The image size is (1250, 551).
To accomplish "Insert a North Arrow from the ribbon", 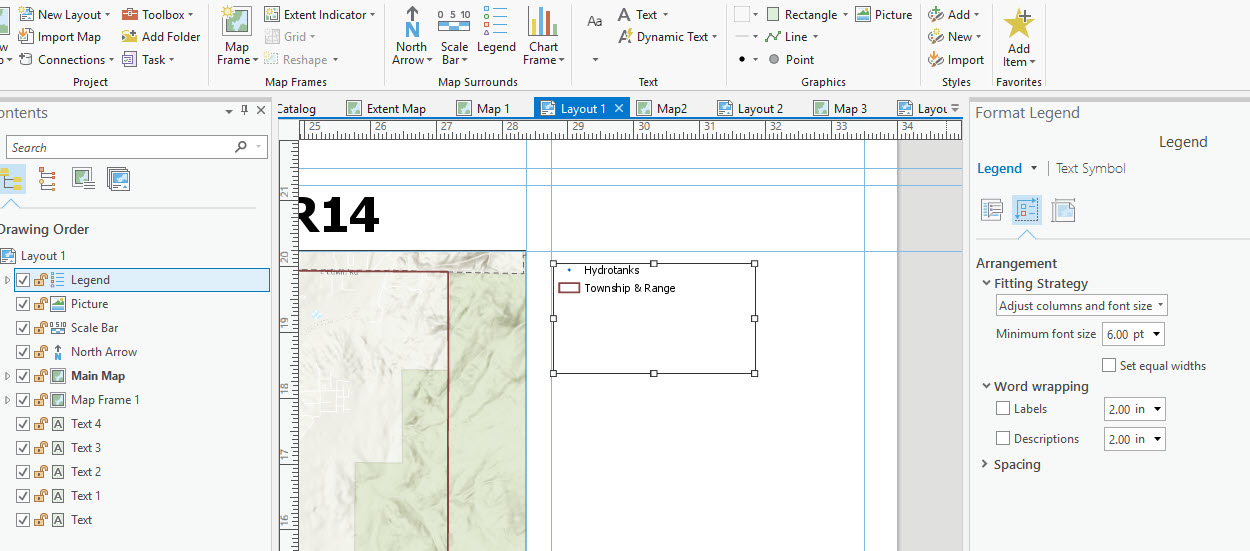I will 411,36.
